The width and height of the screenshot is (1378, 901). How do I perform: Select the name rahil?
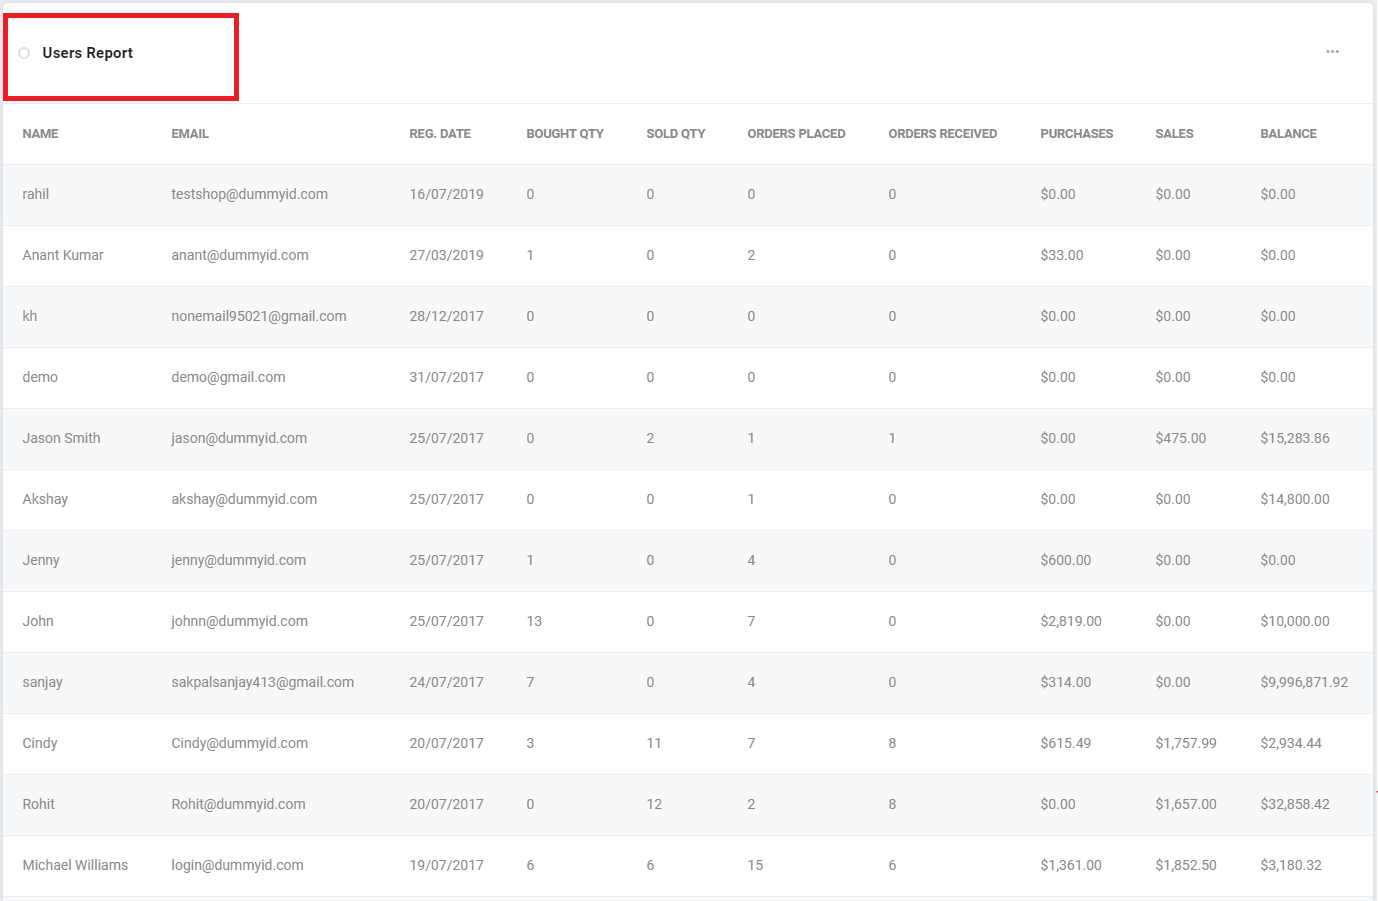[36, 195]
